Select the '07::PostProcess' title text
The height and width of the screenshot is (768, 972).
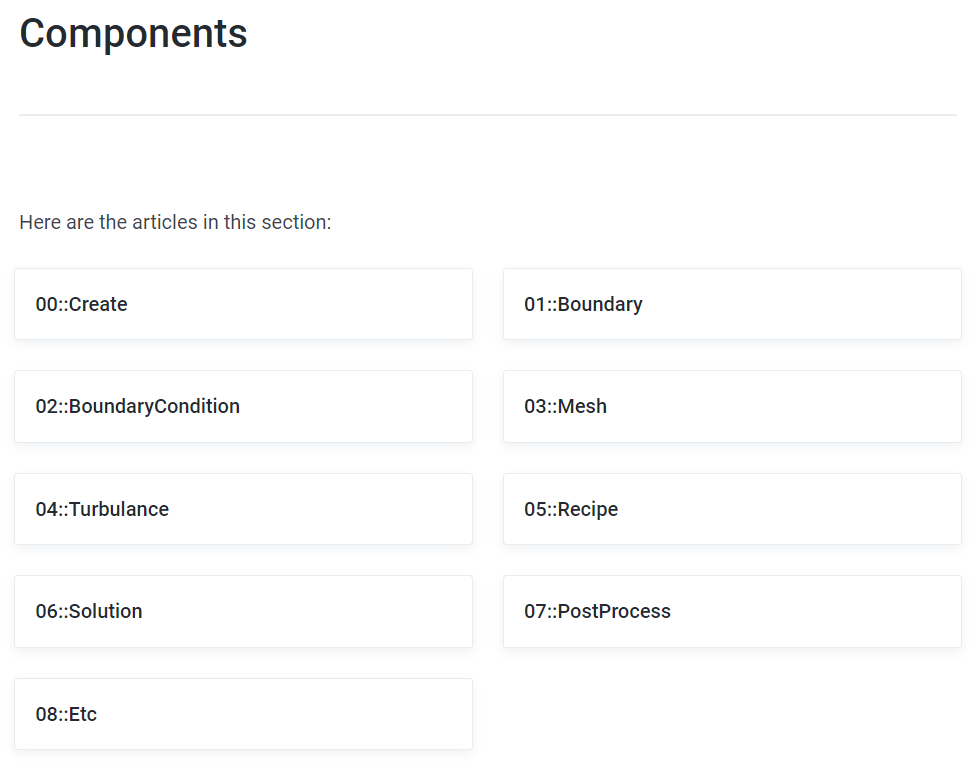click(x=597, y=611)
